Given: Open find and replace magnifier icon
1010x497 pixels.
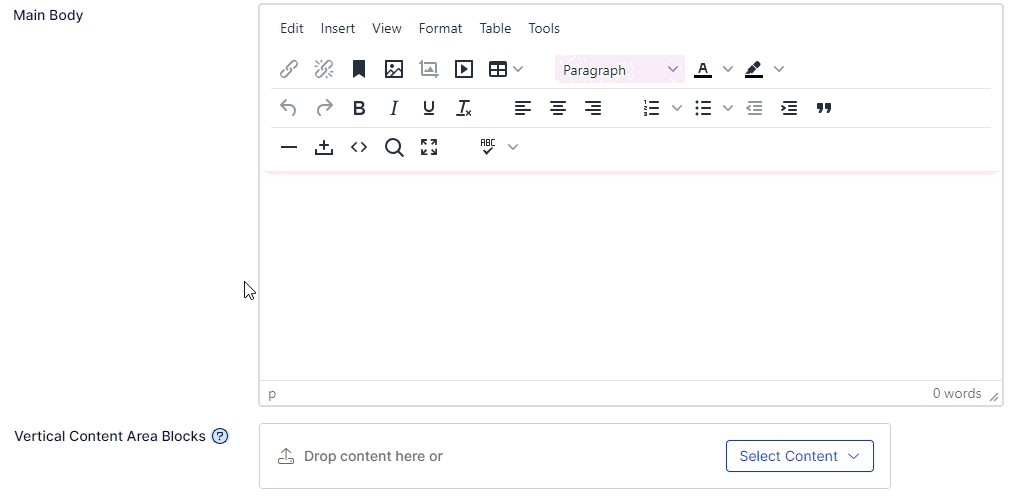Looking at the screenshot, I should tap(394, 147).
